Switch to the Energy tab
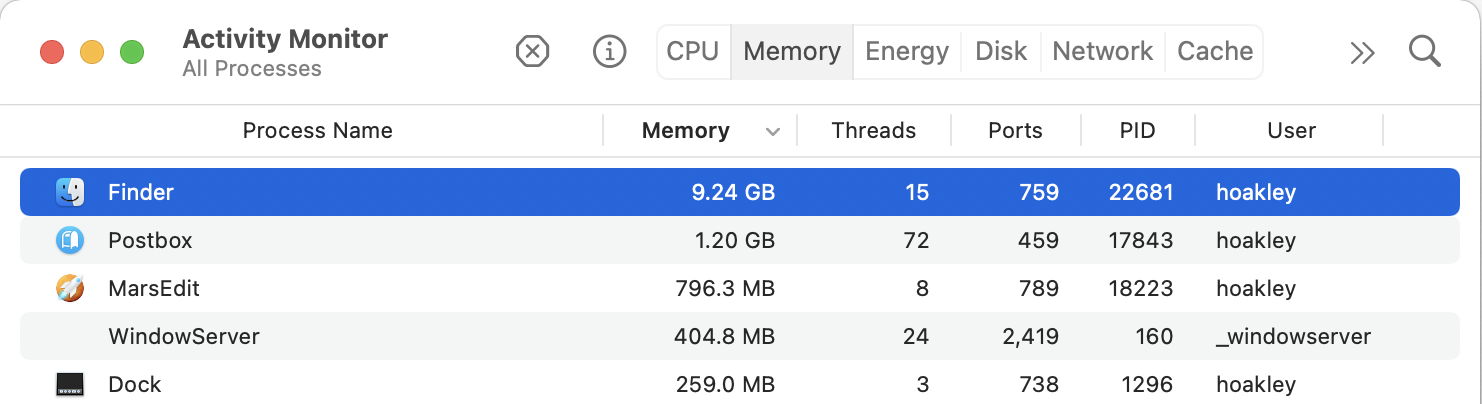Screen dimensions: 1482x404 tap(907, 51)
